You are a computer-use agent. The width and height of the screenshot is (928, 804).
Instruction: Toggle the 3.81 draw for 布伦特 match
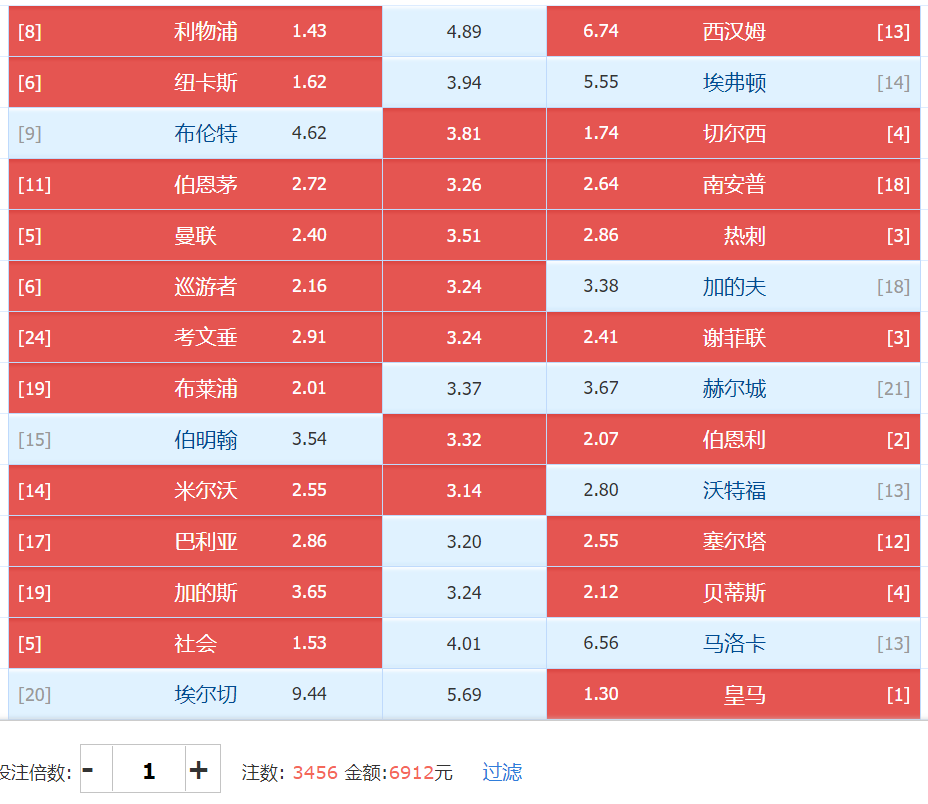tap(464, 133)
